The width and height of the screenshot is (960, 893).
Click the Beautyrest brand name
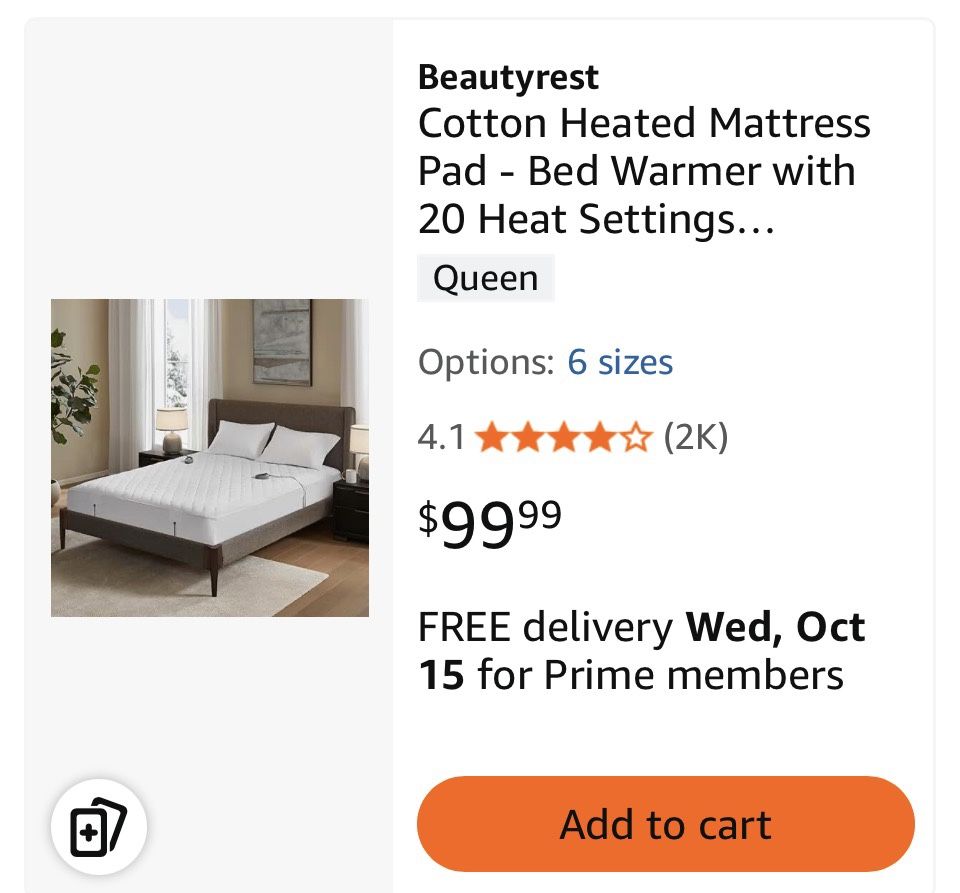pos(508,77)
